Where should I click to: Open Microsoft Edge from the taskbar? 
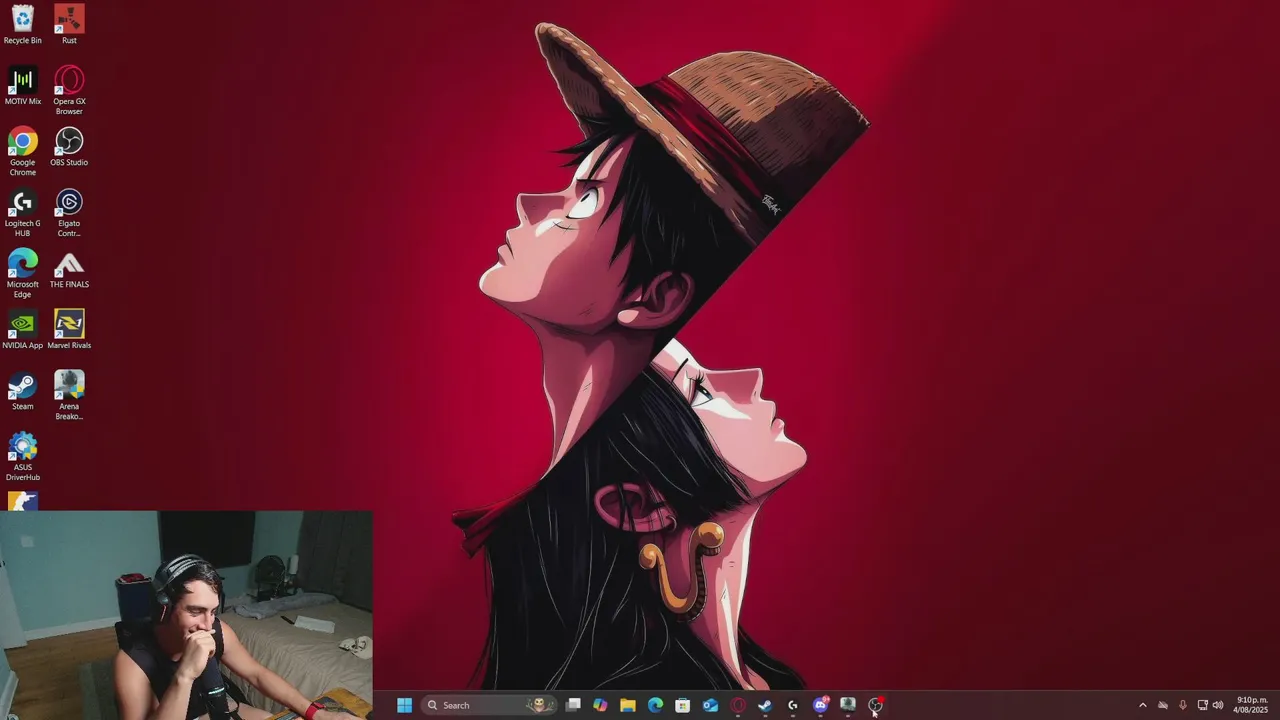pos(655,705)
